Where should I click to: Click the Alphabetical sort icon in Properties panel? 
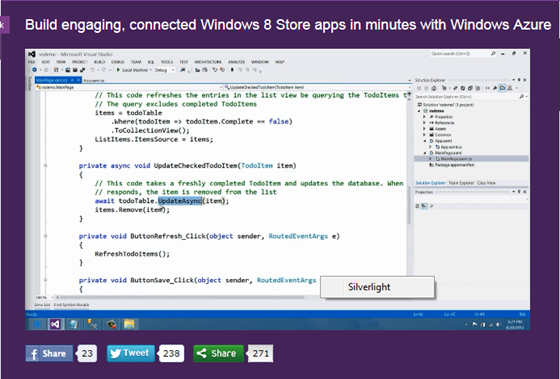click(424, 206)
